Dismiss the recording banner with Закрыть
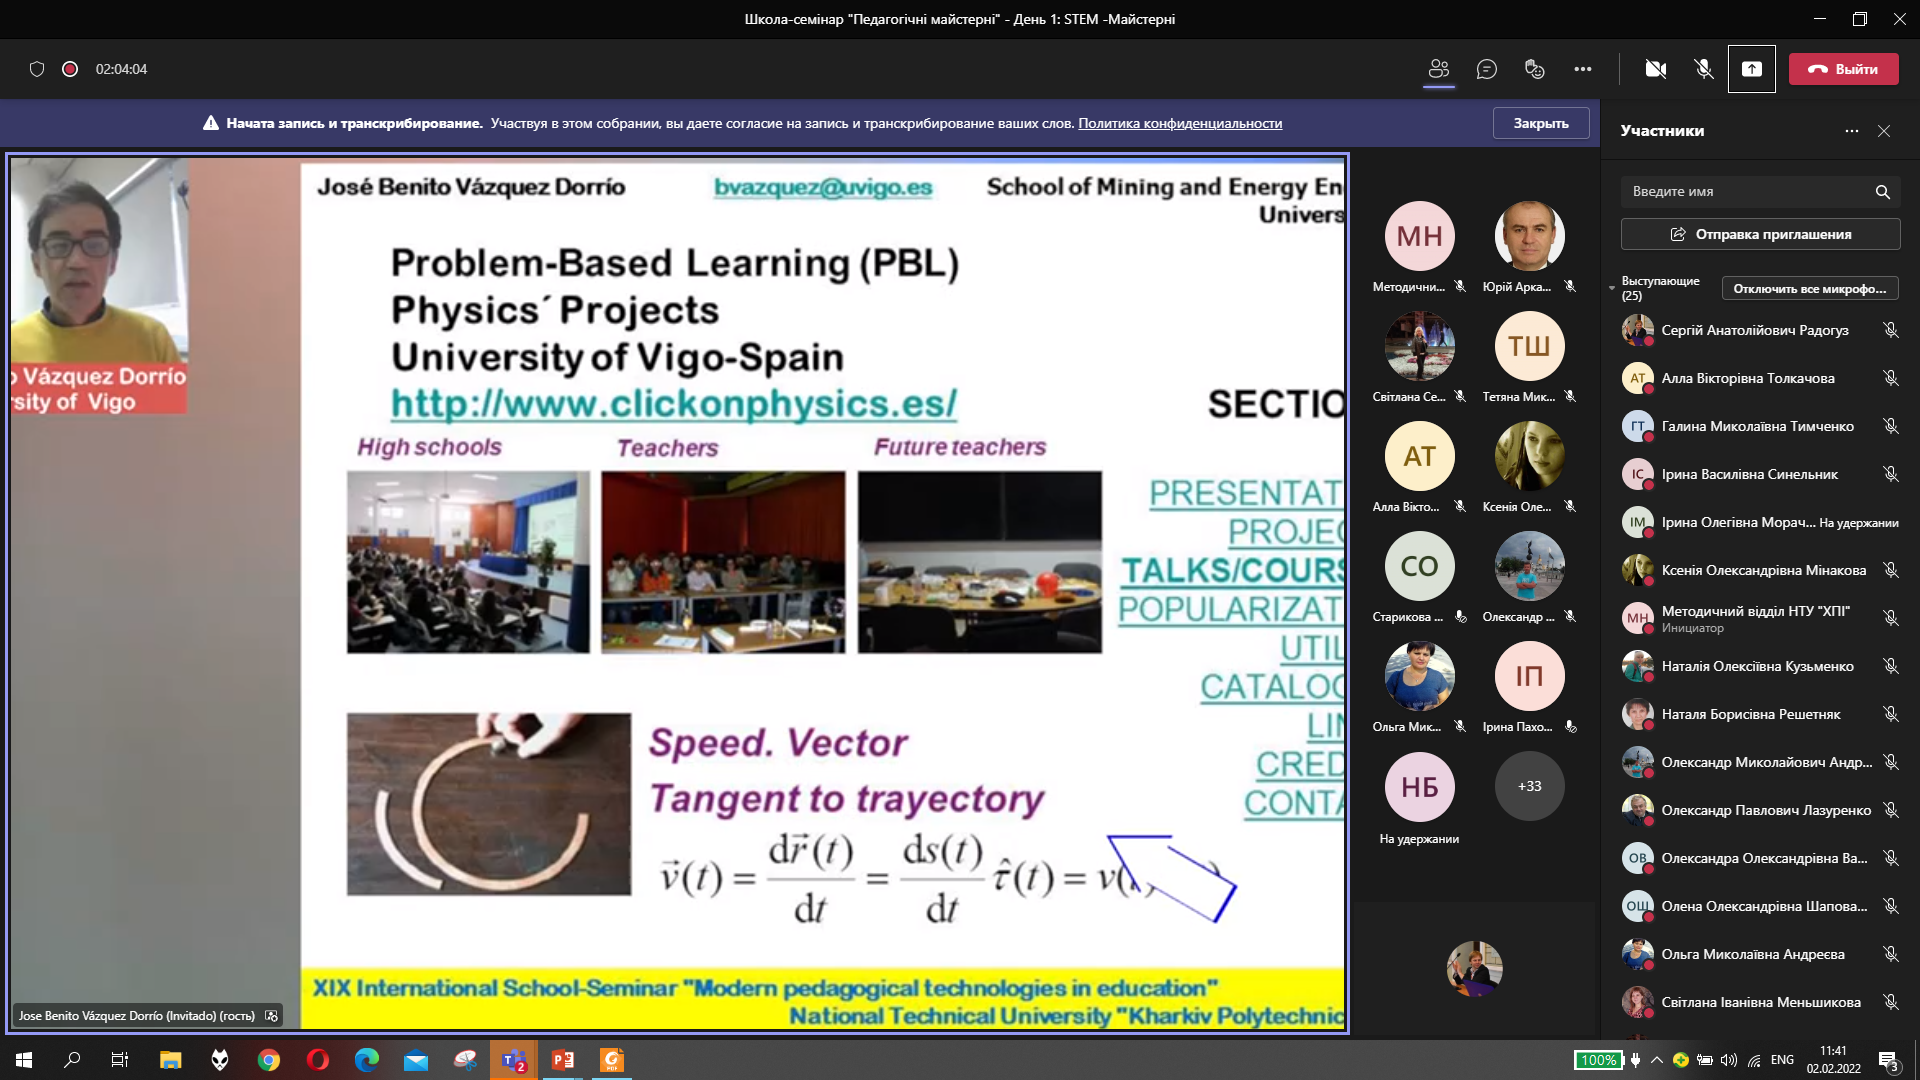1920x1080 pixels. click(1541, 123)
